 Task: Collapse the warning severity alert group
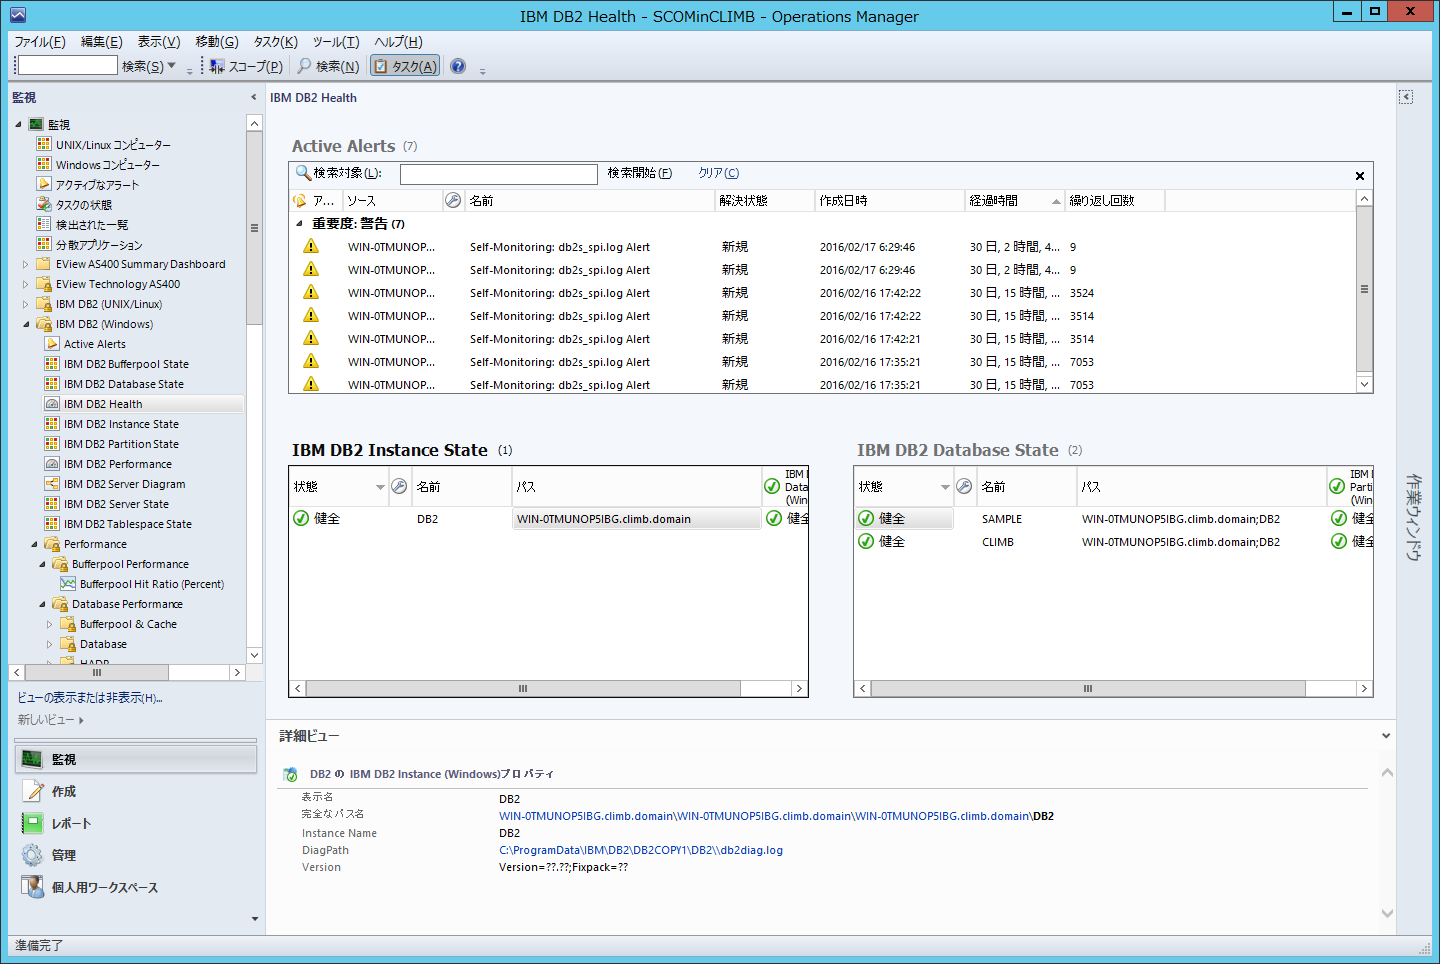(299, 224)
